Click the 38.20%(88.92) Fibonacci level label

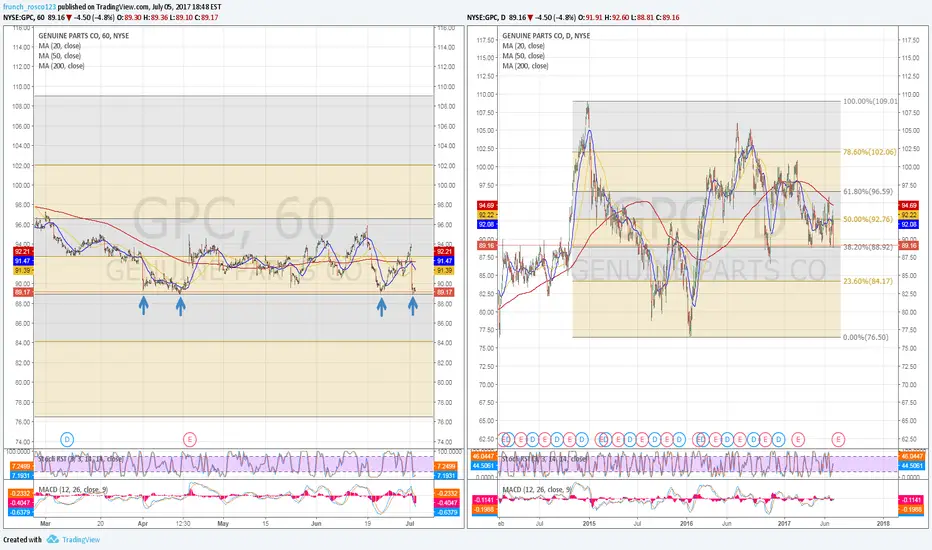pos(868,247)
